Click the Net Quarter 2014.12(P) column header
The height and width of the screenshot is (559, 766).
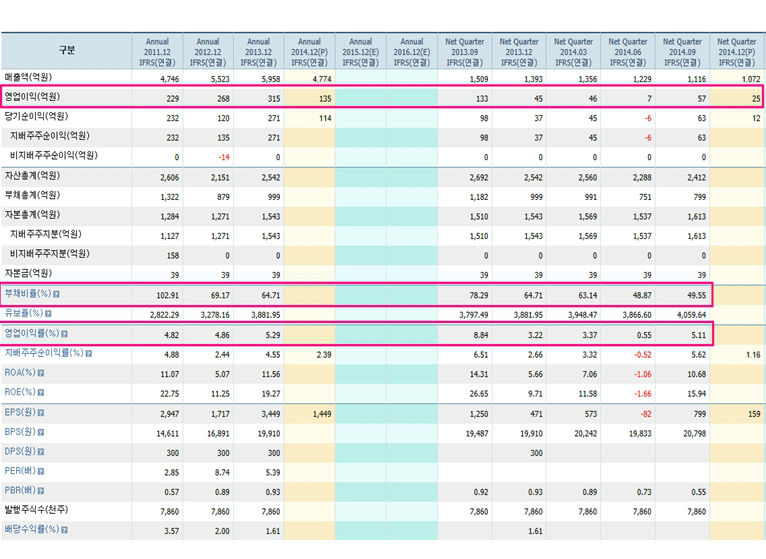[x=738, y=51]
